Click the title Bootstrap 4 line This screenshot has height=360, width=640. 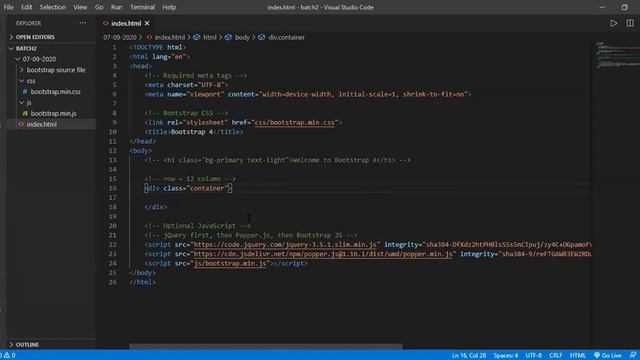[x=193, y=132]
